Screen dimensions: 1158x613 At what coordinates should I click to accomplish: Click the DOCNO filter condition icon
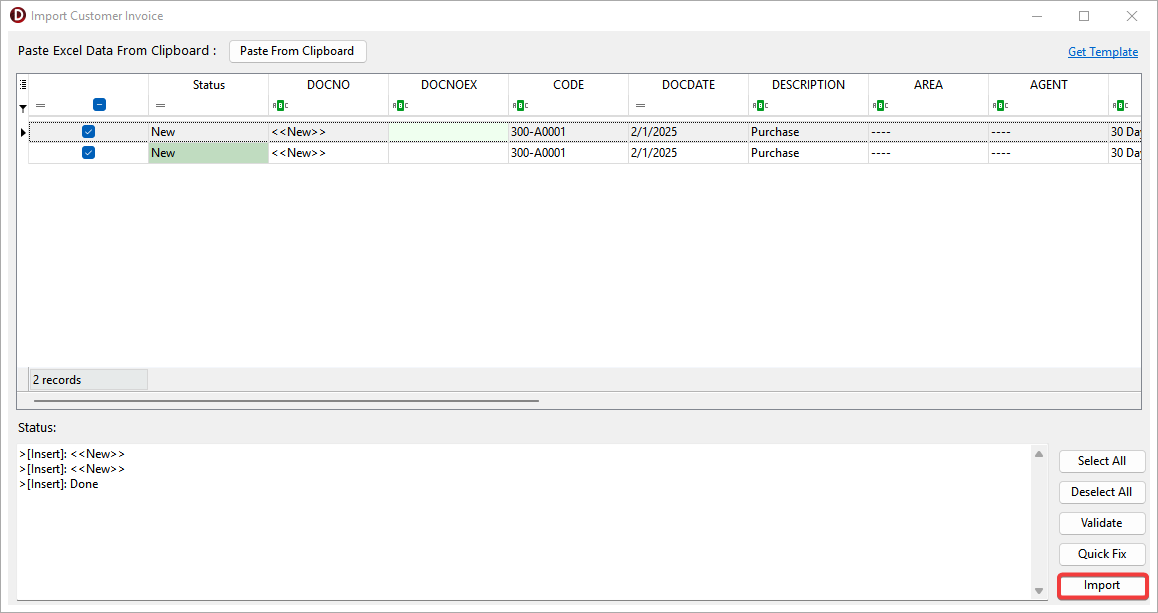pyautogui.click(x=280, y=105)
